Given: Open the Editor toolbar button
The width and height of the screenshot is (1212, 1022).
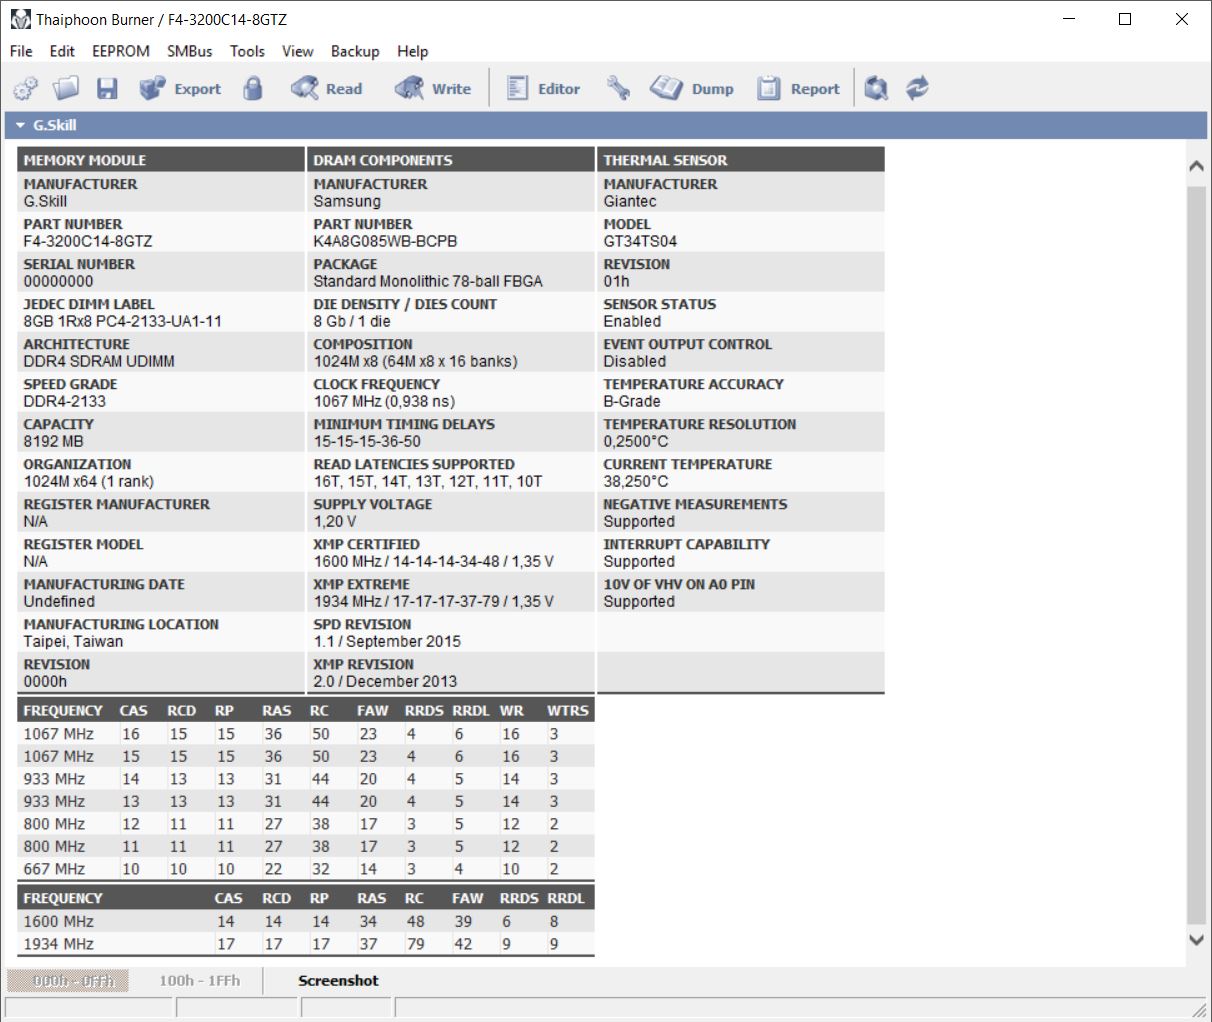Looking at the screenshot, I should point(543,89).
